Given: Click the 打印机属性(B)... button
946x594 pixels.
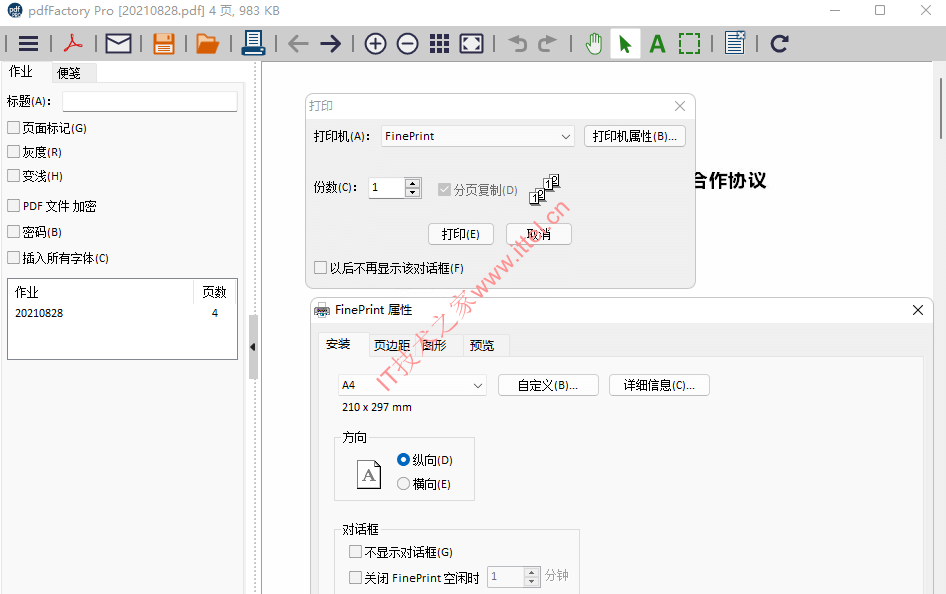Looking at the screenshot, I should click(x=635, y=136).
